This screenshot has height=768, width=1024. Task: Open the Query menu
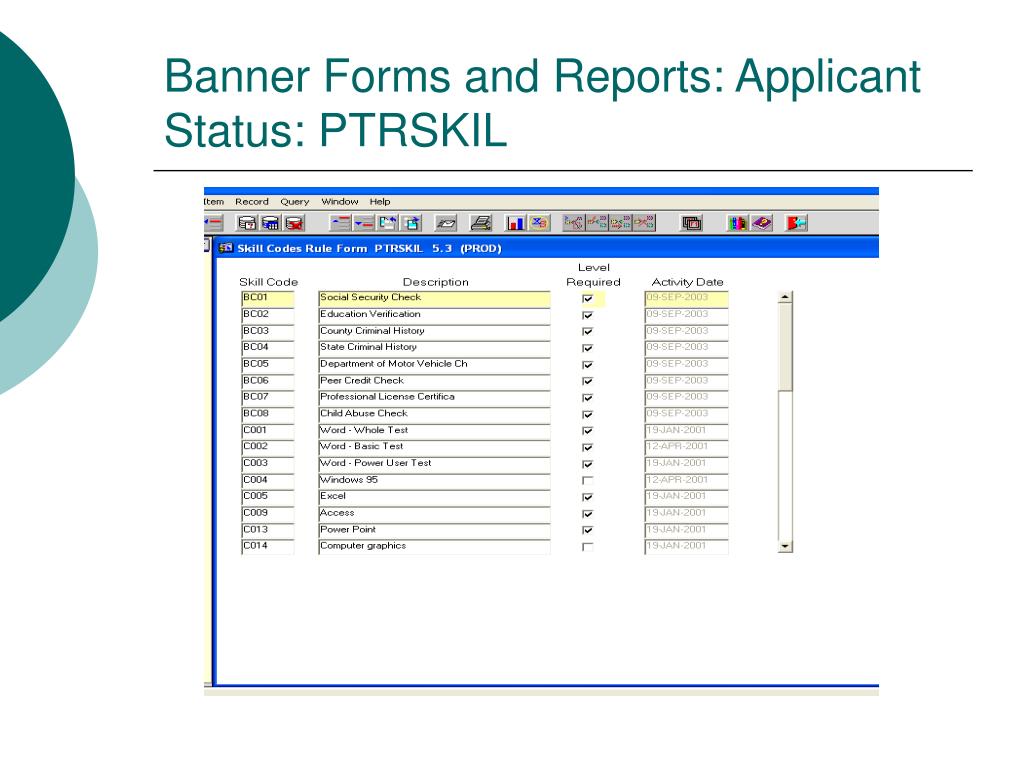[x=295, y=202]
